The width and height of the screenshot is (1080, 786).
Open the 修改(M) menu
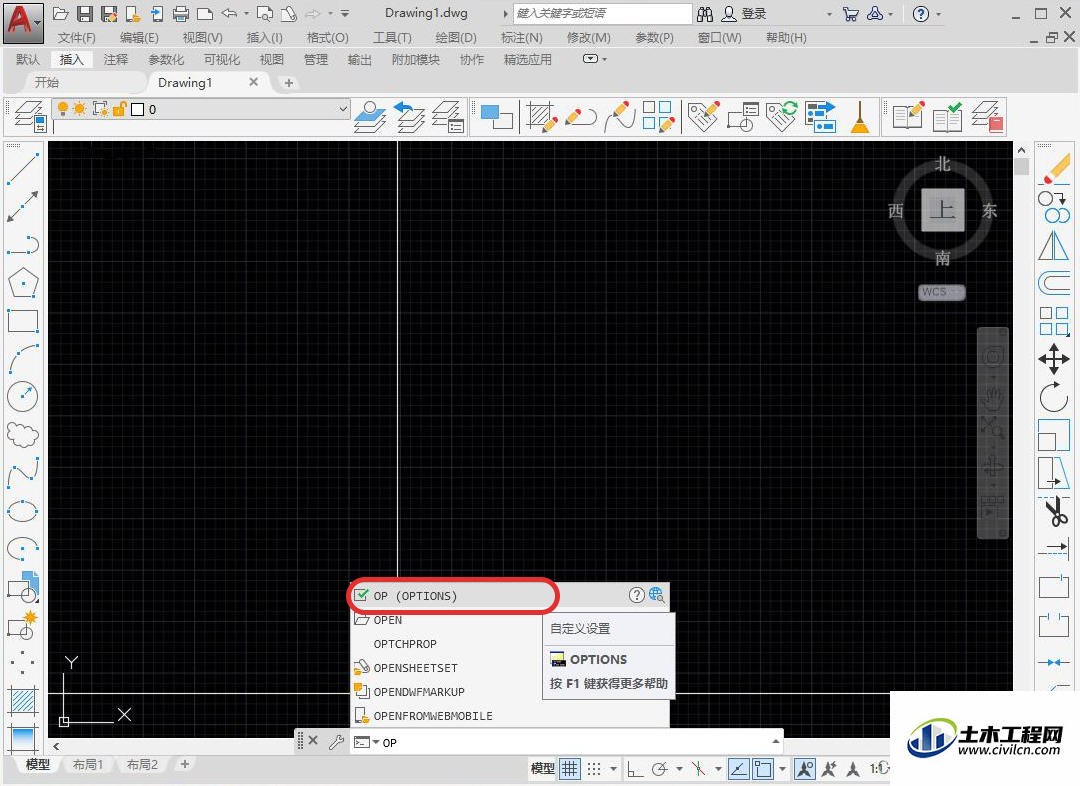tap(589, 38)
